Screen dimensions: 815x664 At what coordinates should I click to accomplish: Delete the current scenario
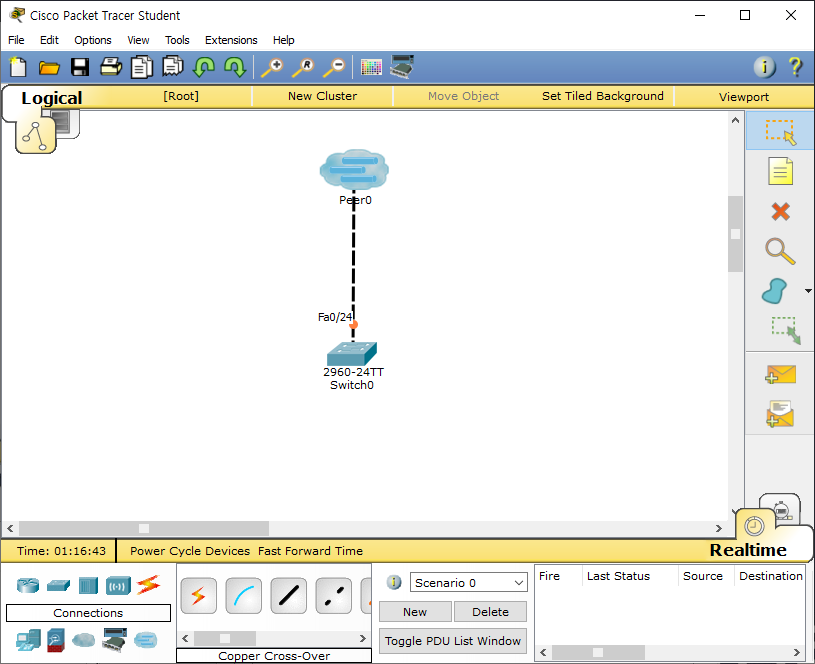coord(490,612)
